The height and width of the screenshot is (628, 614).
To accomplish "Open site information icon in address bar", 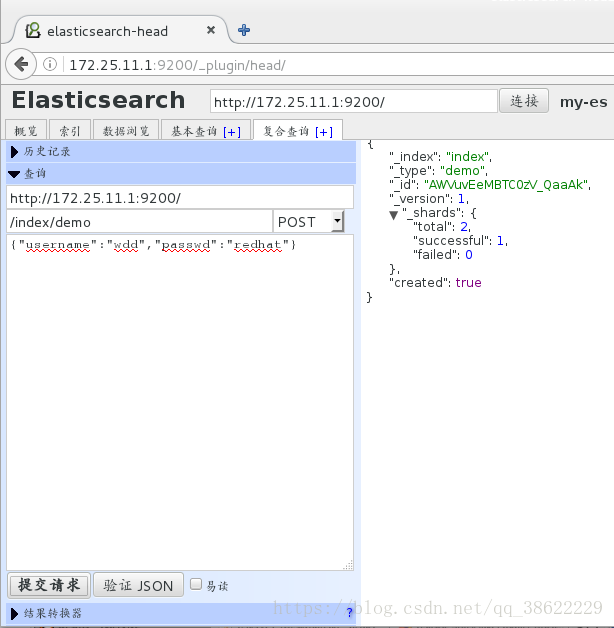I will [50, 64].
